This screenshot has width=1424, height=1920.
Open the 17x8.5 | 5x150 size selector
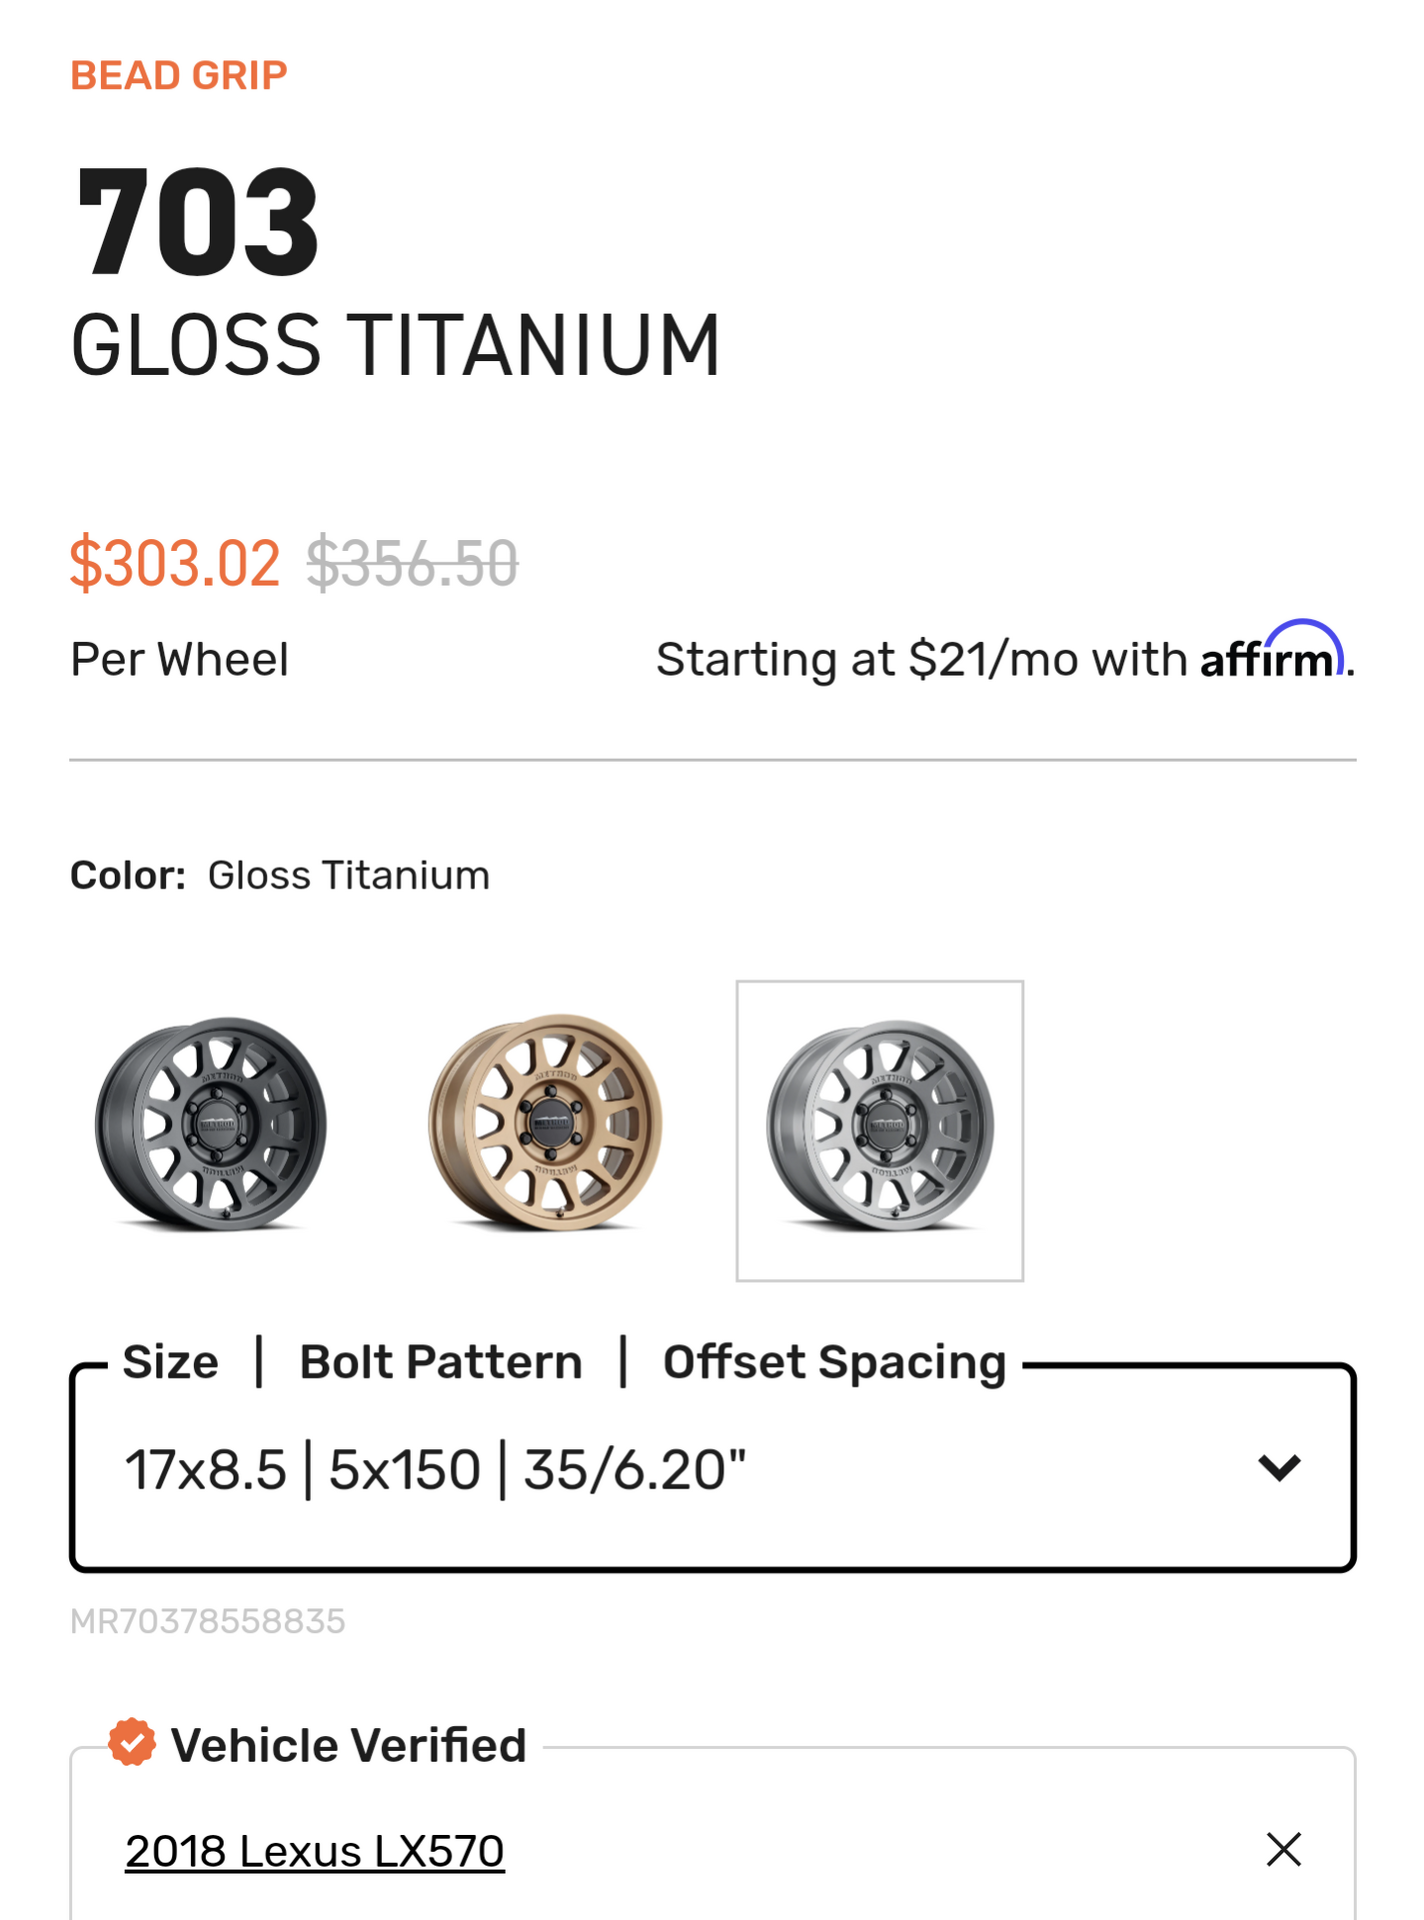[712, 1469]
